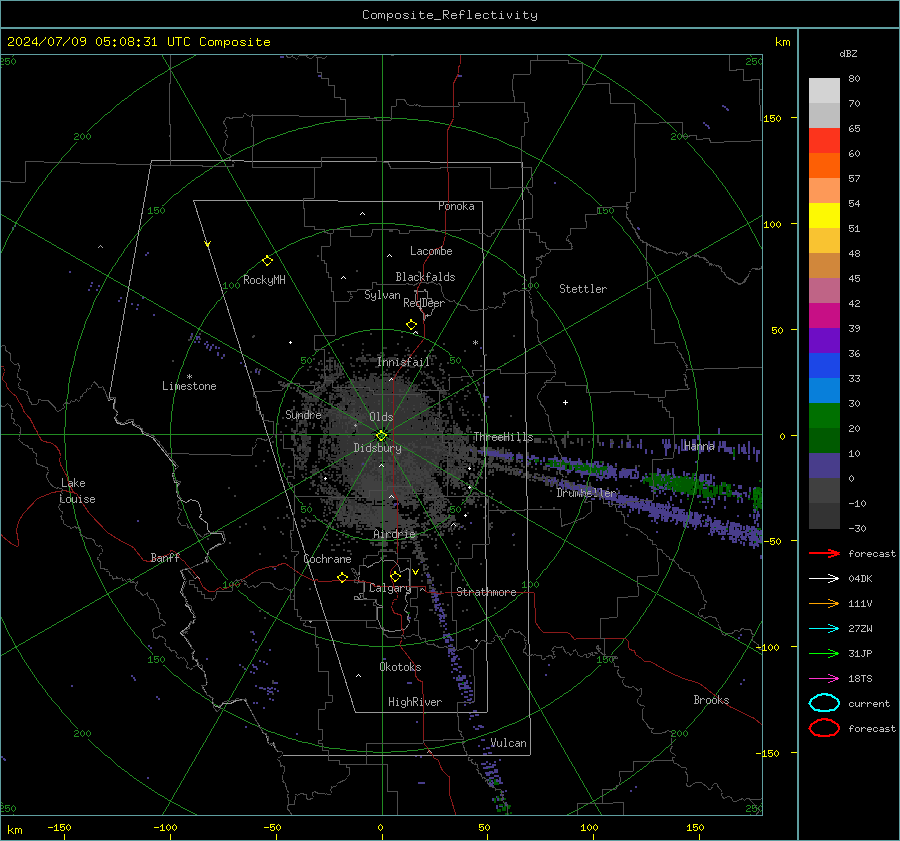Viewport: 900px width, 841px height.
Task: Click the Strathmore label
Action: (486, 592)
